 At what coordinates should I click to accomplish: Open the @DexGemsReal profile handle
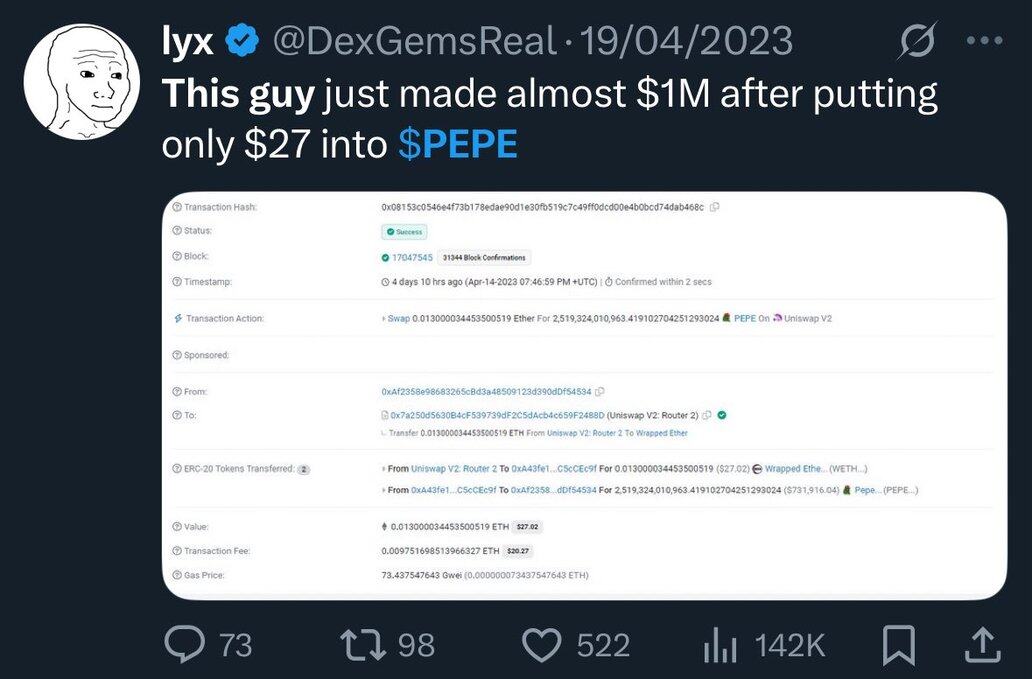(x=413, y=41)
